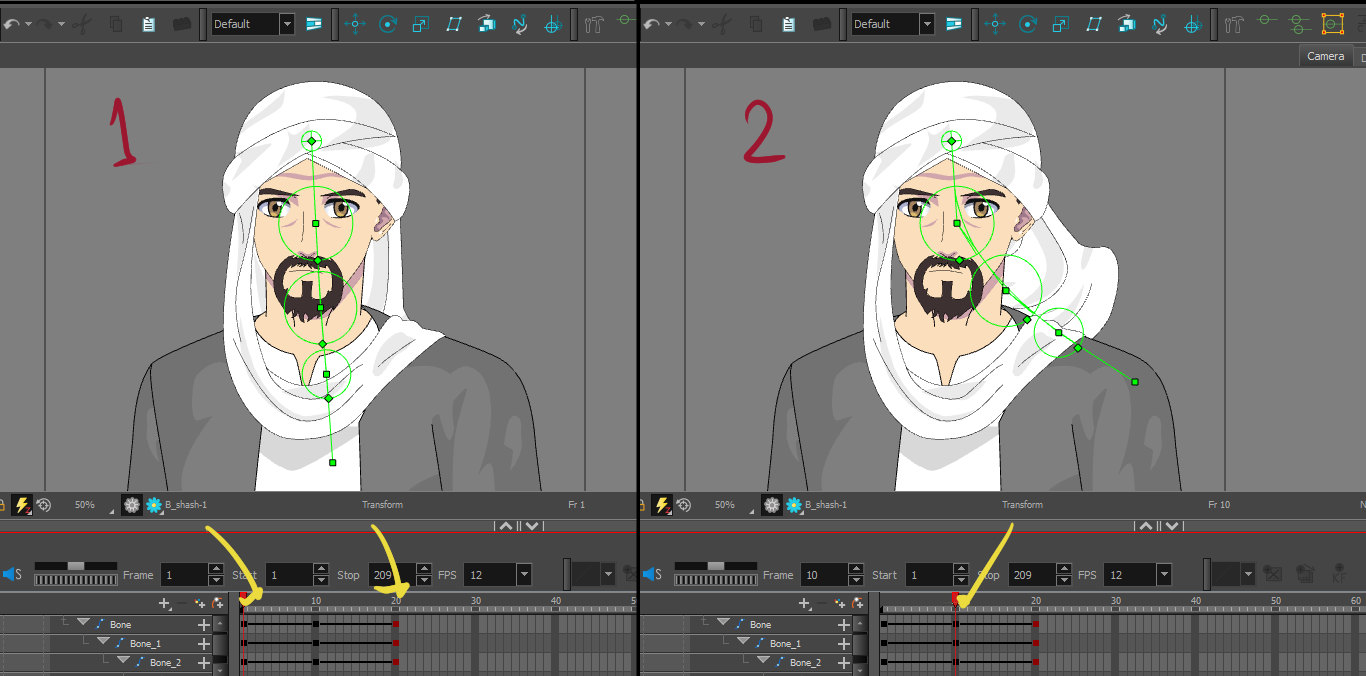Screen dimensions: 1366x676
Task: Select the Rotate tool
Action: tap(388, 24)
